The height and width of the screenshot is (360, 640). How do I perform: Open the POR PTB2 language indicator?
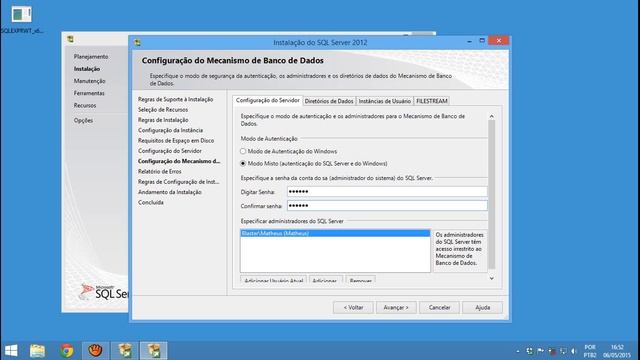(590, 351)
